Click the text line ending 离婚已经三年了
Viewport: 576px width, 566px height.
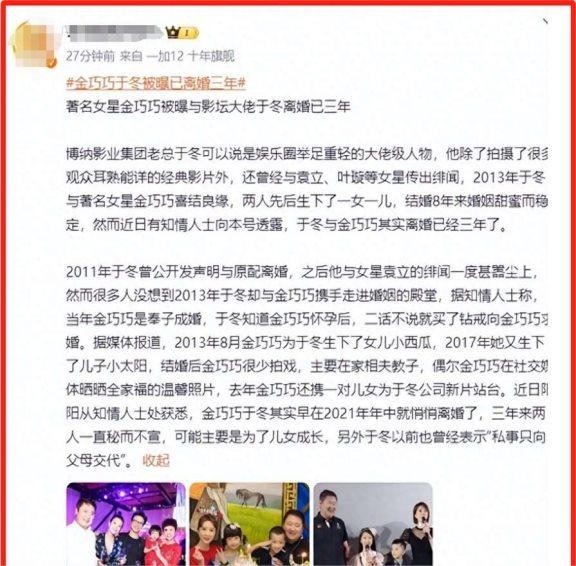287,225
